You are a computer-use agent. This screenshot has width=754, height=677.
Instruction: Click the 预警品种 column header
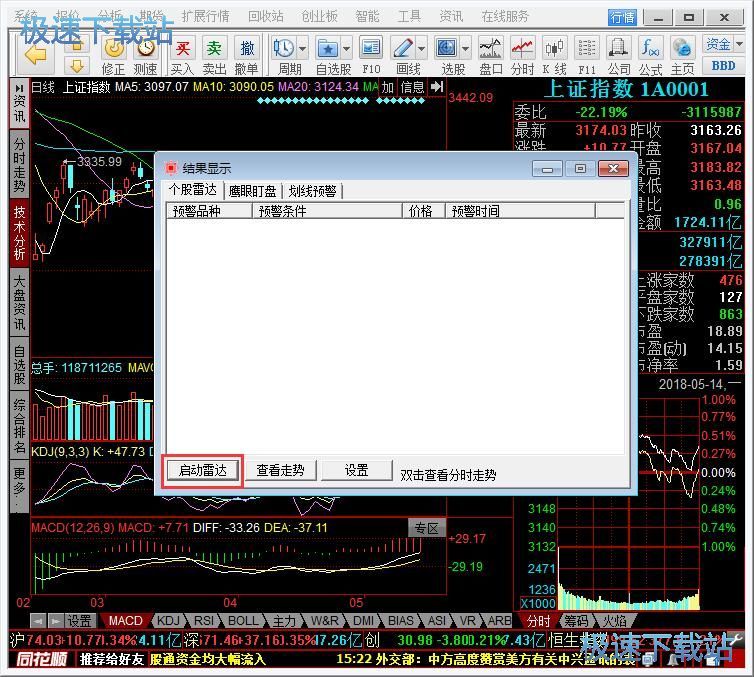[196, 211]
